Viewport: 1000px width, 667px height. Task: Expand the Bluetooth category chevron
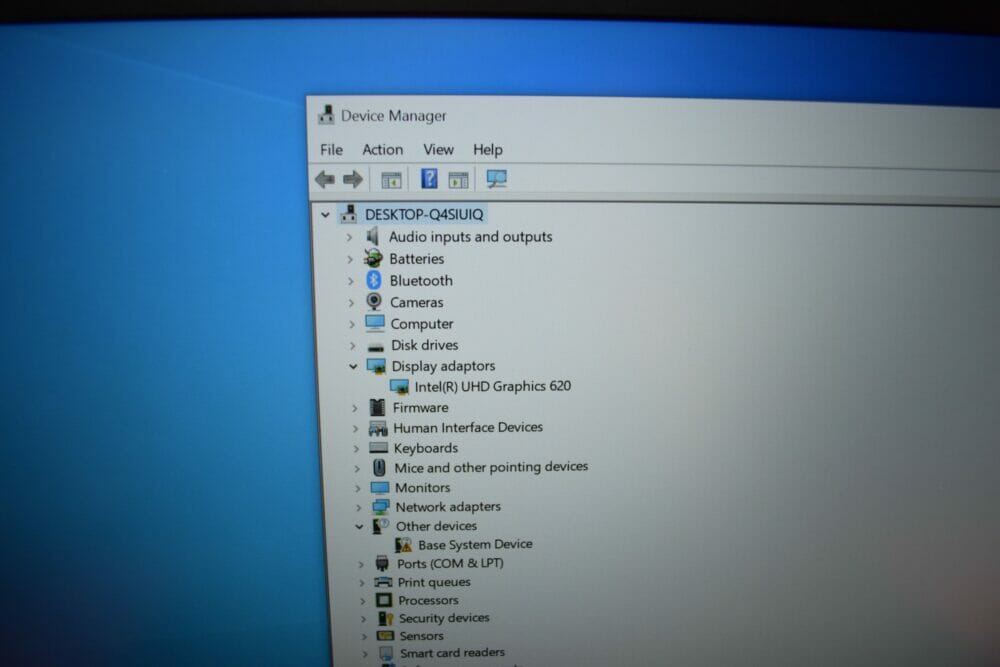click(351, 281)
